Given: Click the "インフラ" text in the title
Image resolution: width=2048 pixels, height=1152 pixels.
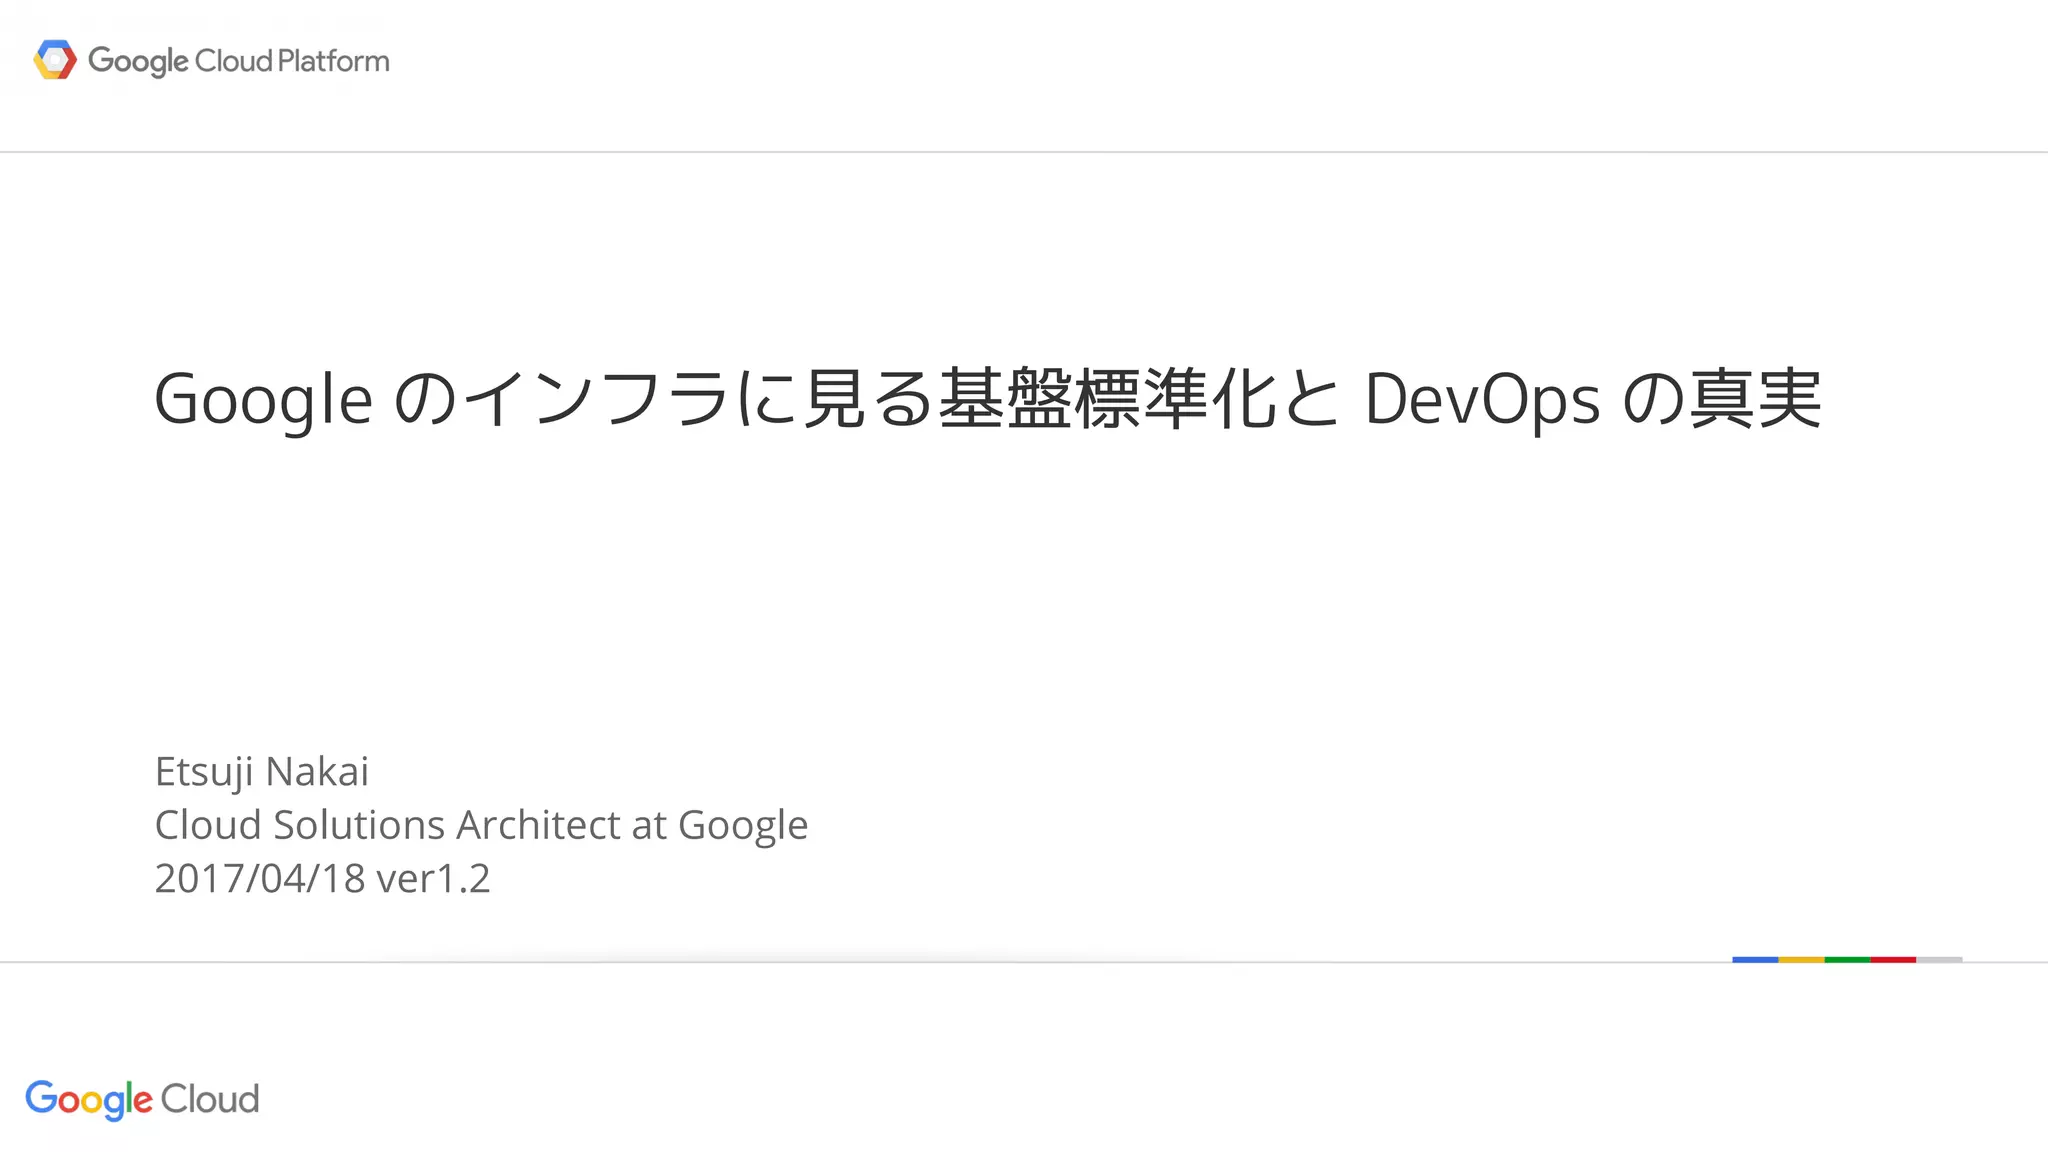Looking at the screenshot, I should point(597,400).
